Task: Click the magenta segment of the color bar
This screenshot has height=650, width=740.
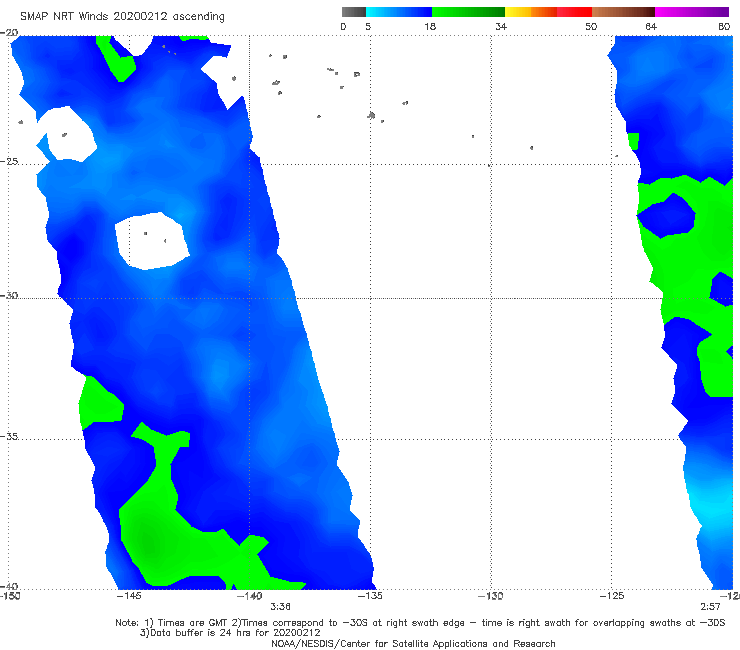Action: coord(692,12)
